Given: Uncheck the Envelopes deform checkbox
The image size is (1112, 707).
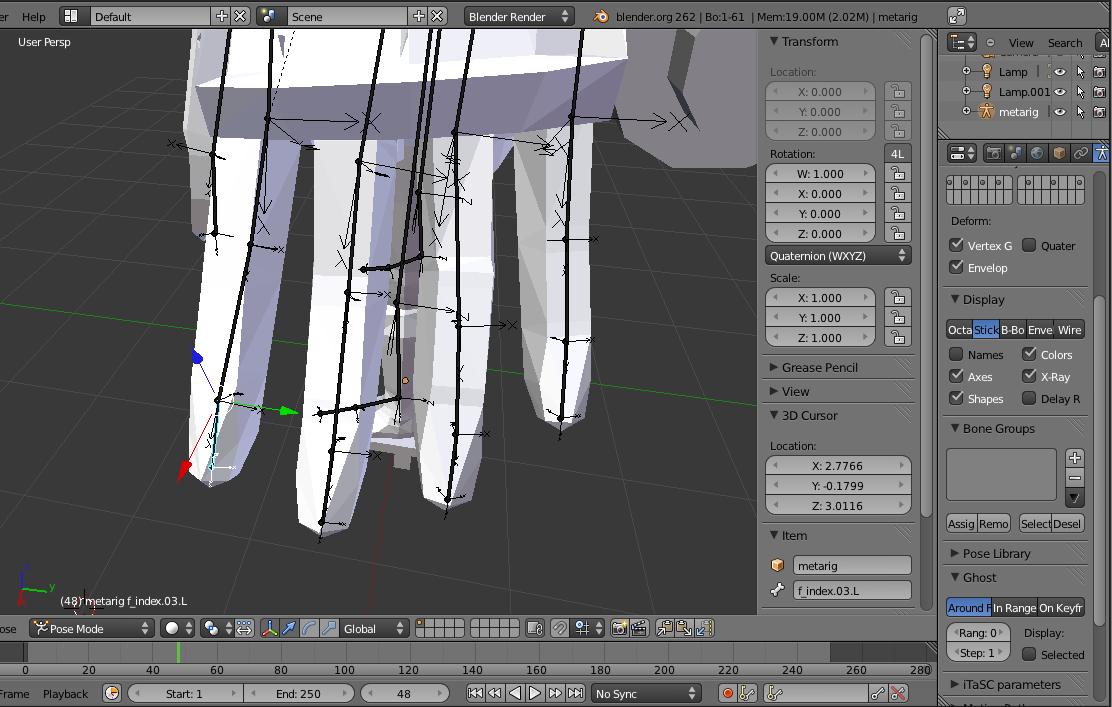Looking at the screenshot, I should click(956, 267).
